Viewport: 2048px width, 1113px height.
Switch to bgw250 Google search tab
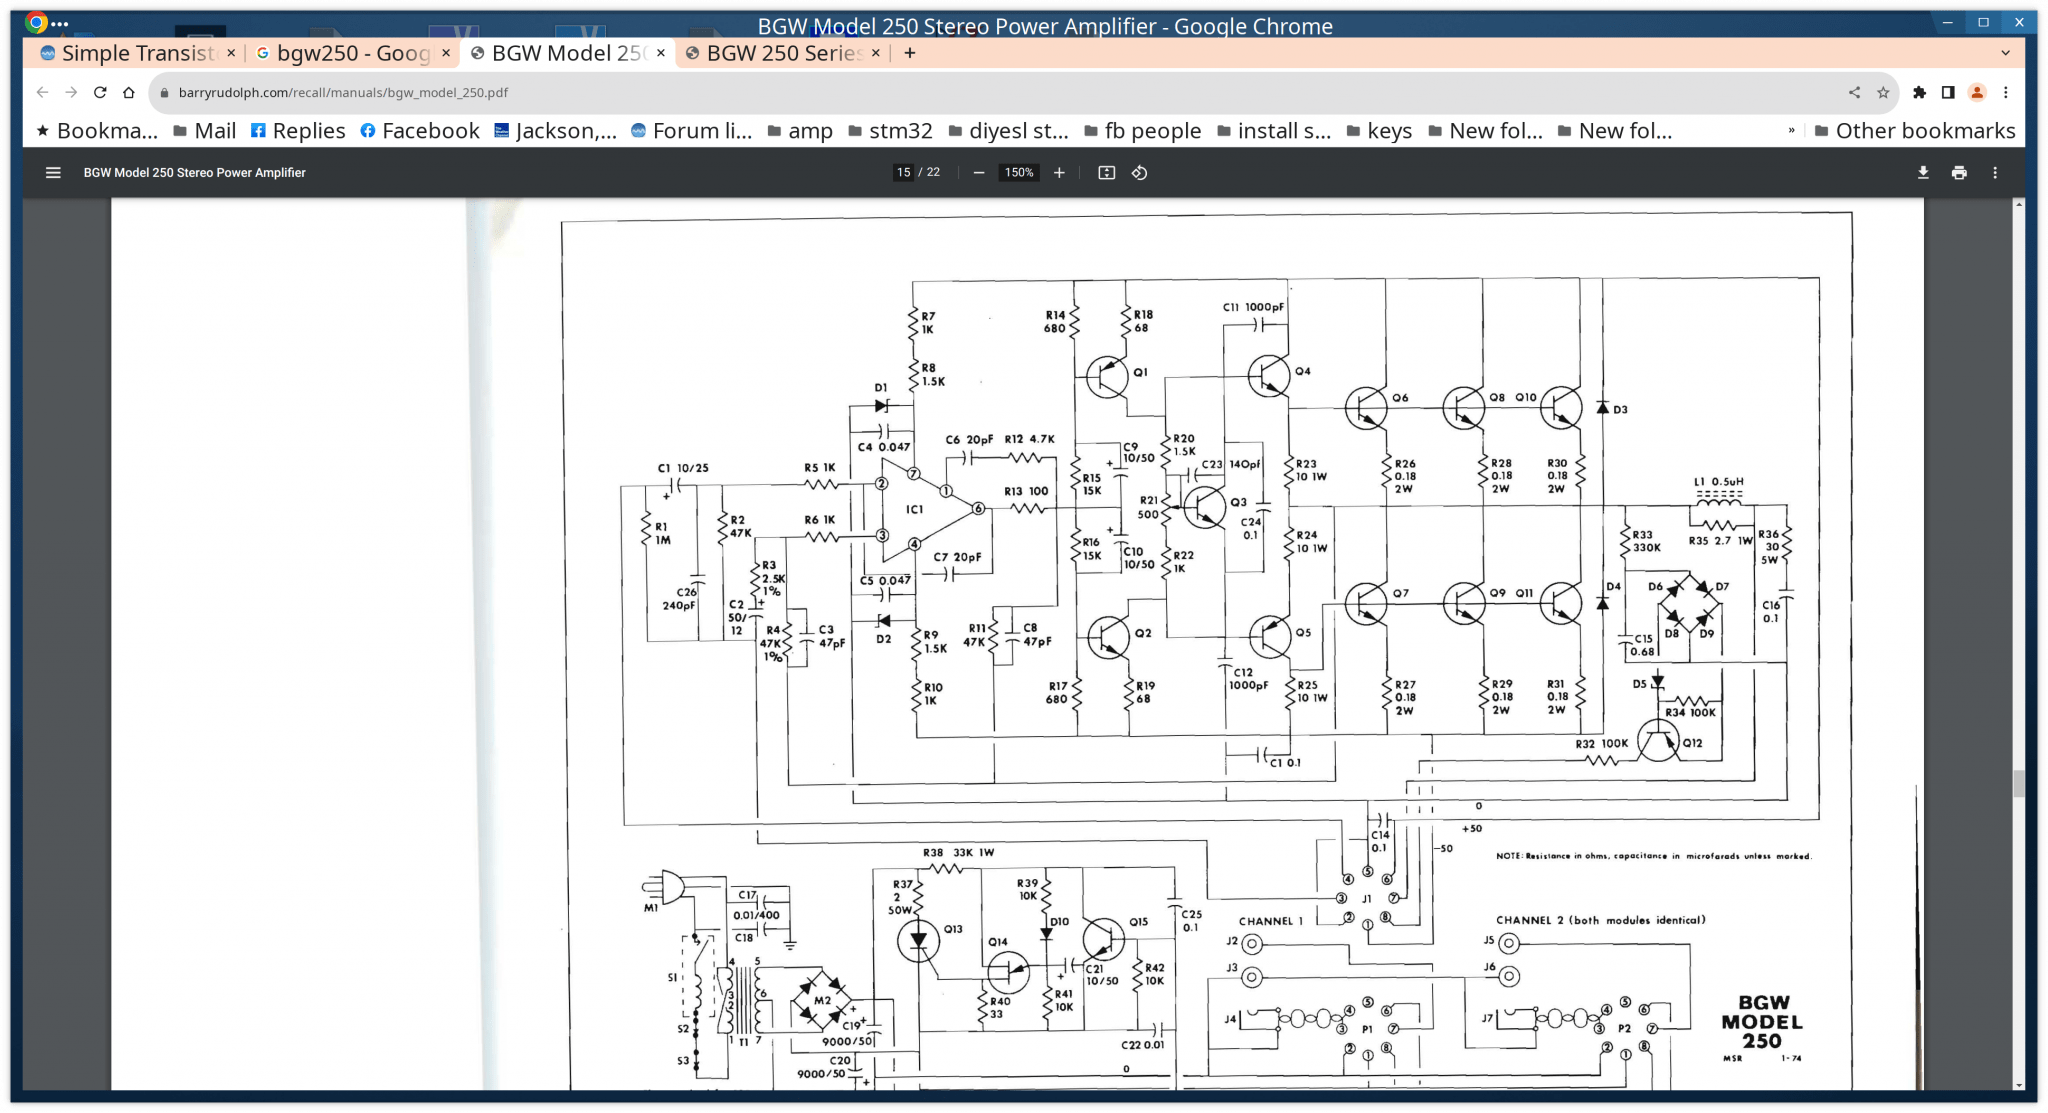click(x=353, y=53)
